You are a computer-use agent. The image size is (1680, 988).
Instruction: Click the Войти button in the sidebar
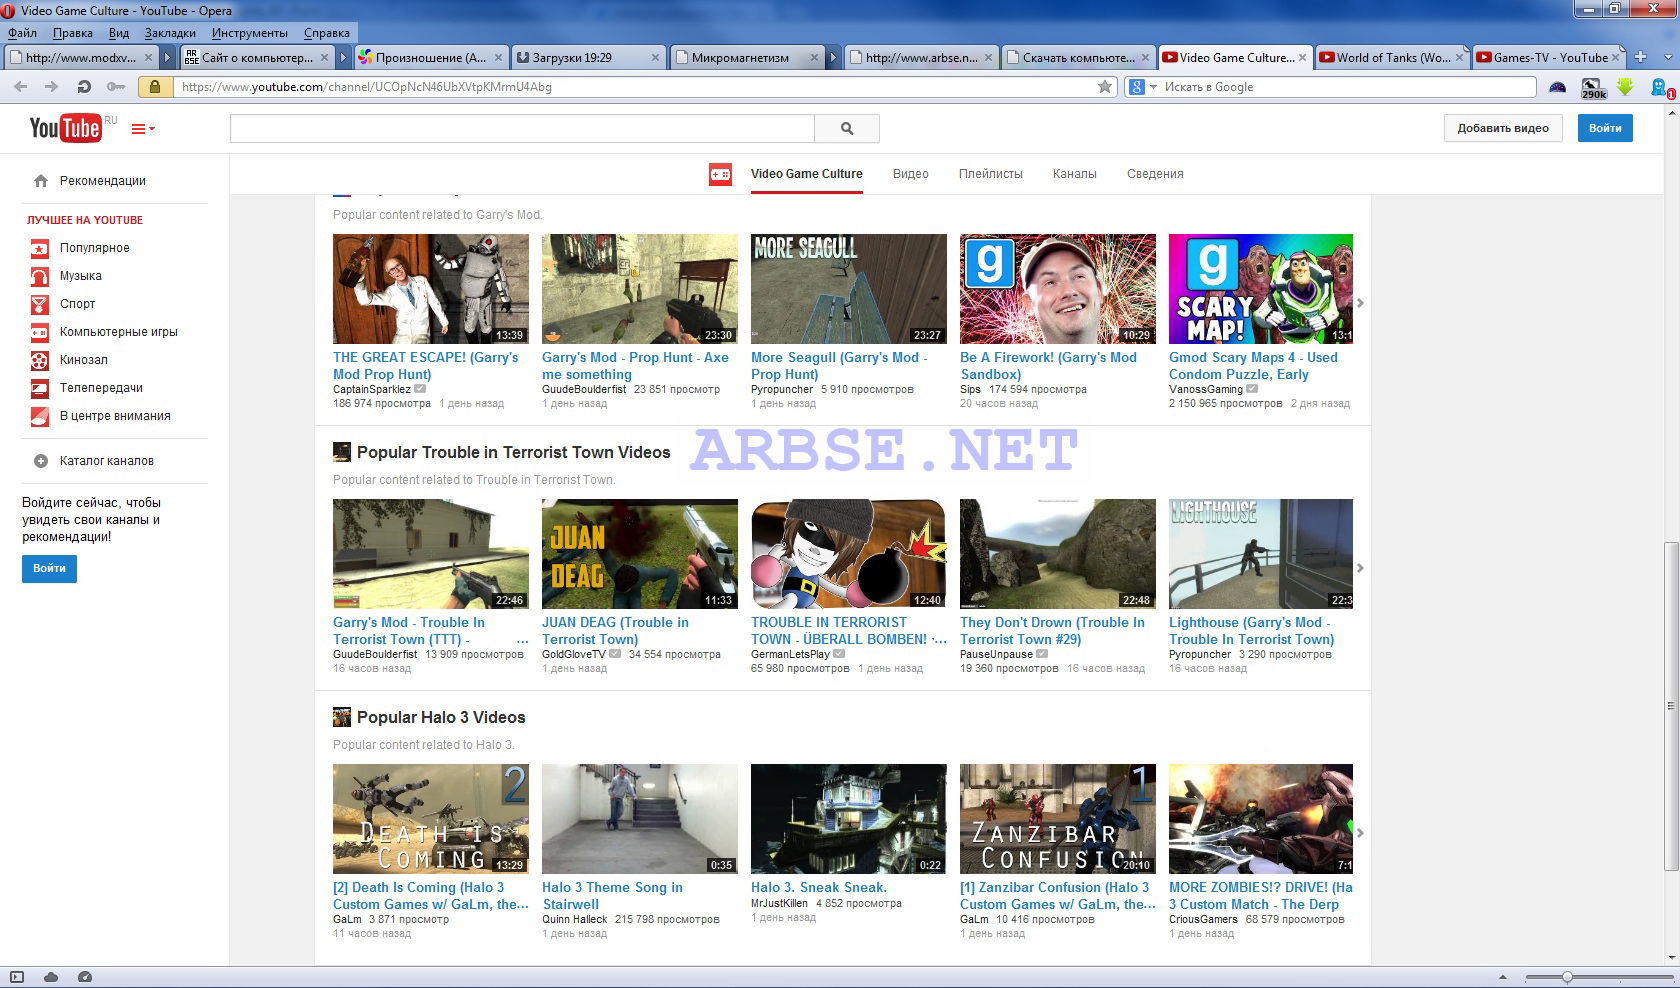pyautogui.click(x=49, y=568)
